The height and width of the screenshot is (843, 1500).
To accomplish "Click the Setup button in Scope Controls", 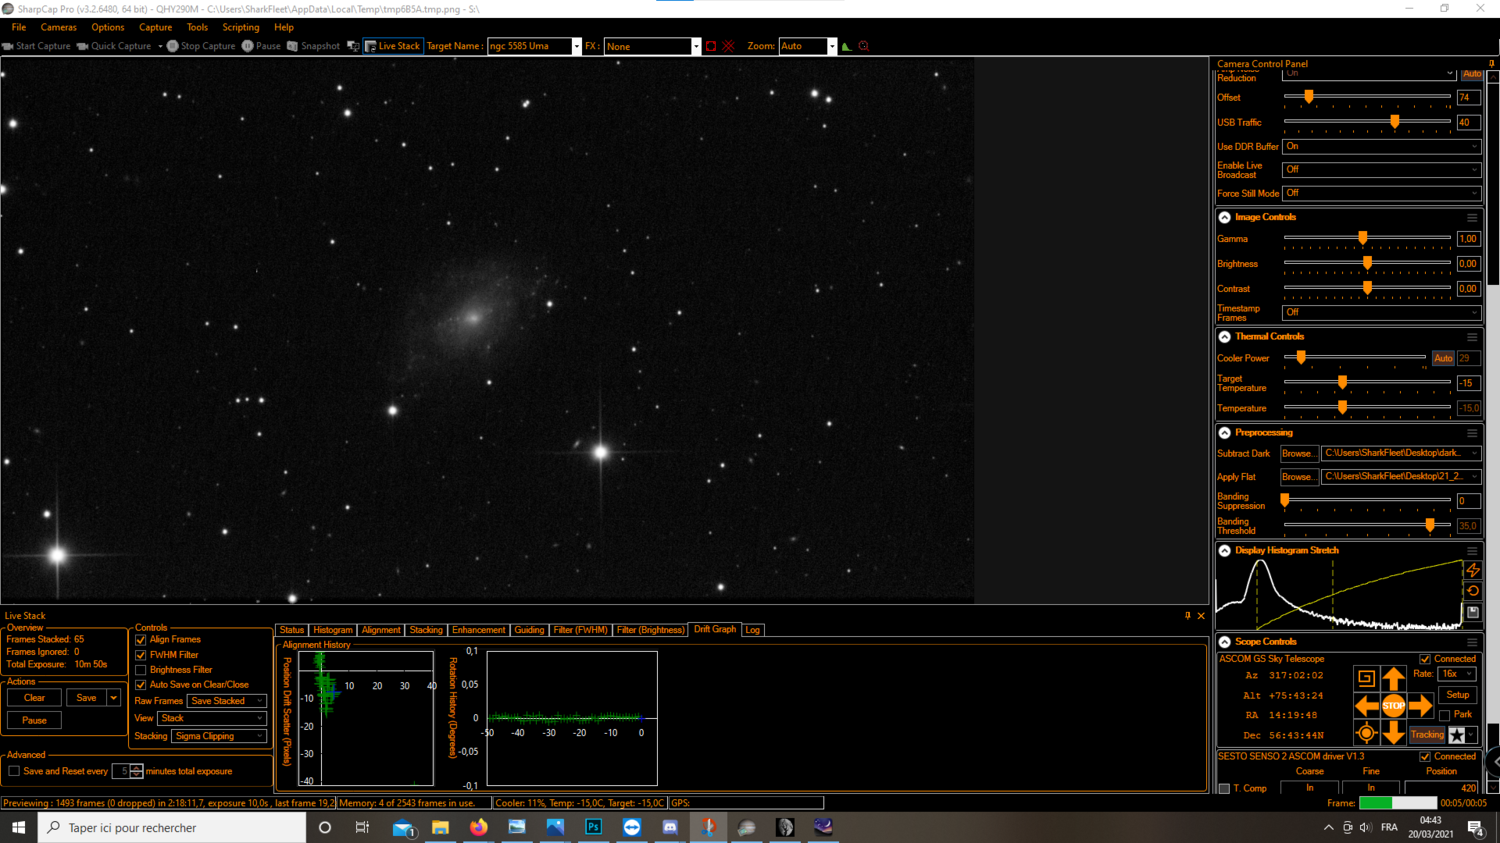I will coord(1457,694).
